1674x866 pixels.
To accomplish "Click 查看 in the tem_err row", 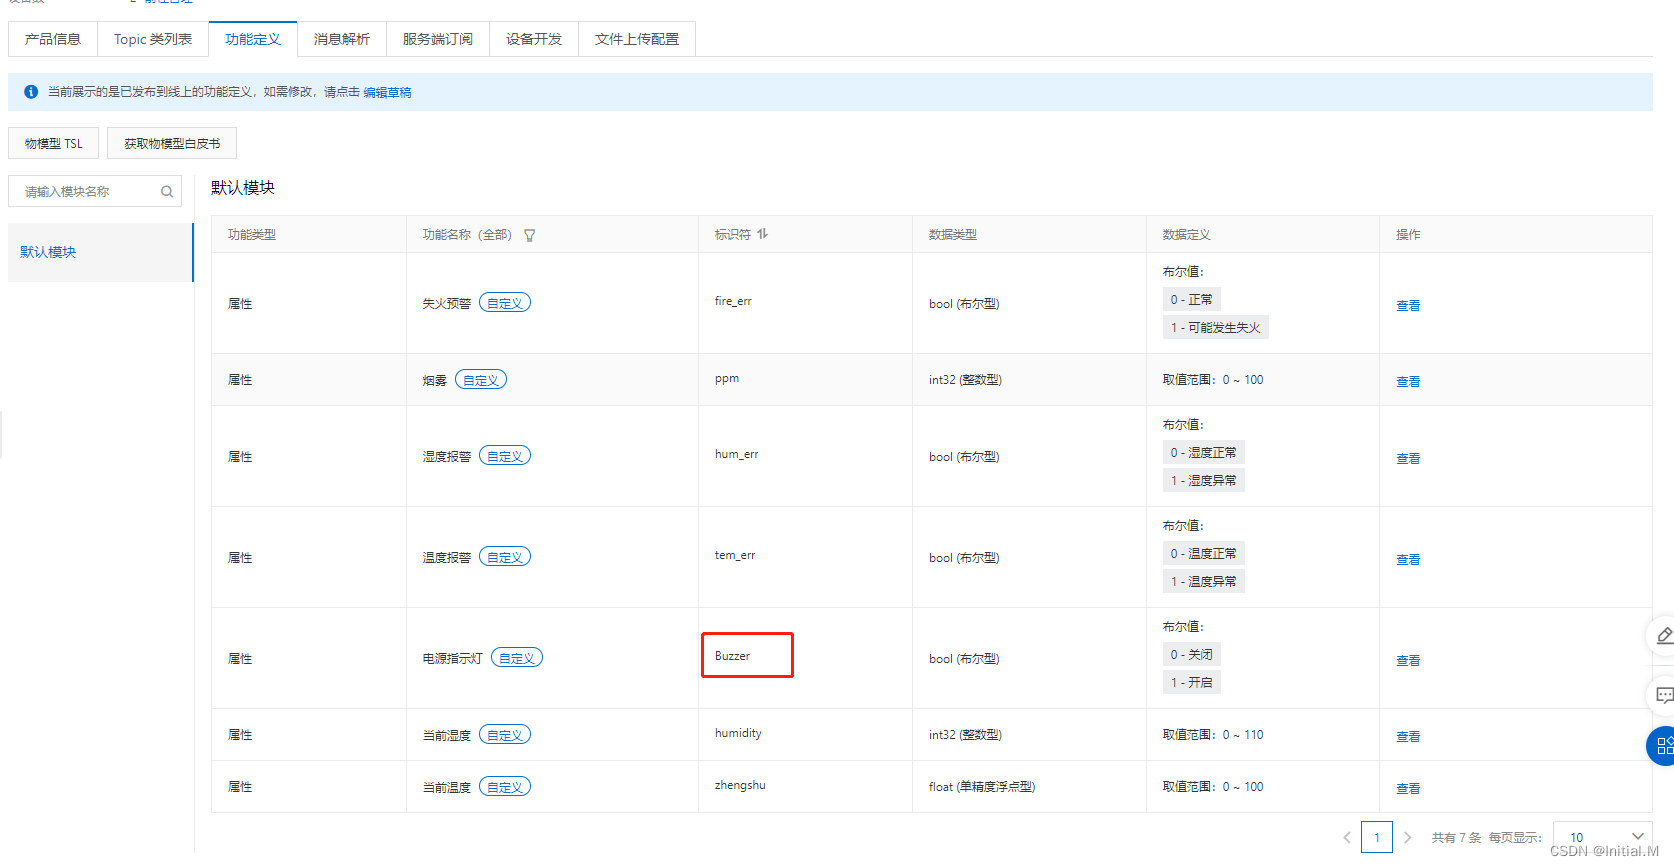I will pos(1408,560).
